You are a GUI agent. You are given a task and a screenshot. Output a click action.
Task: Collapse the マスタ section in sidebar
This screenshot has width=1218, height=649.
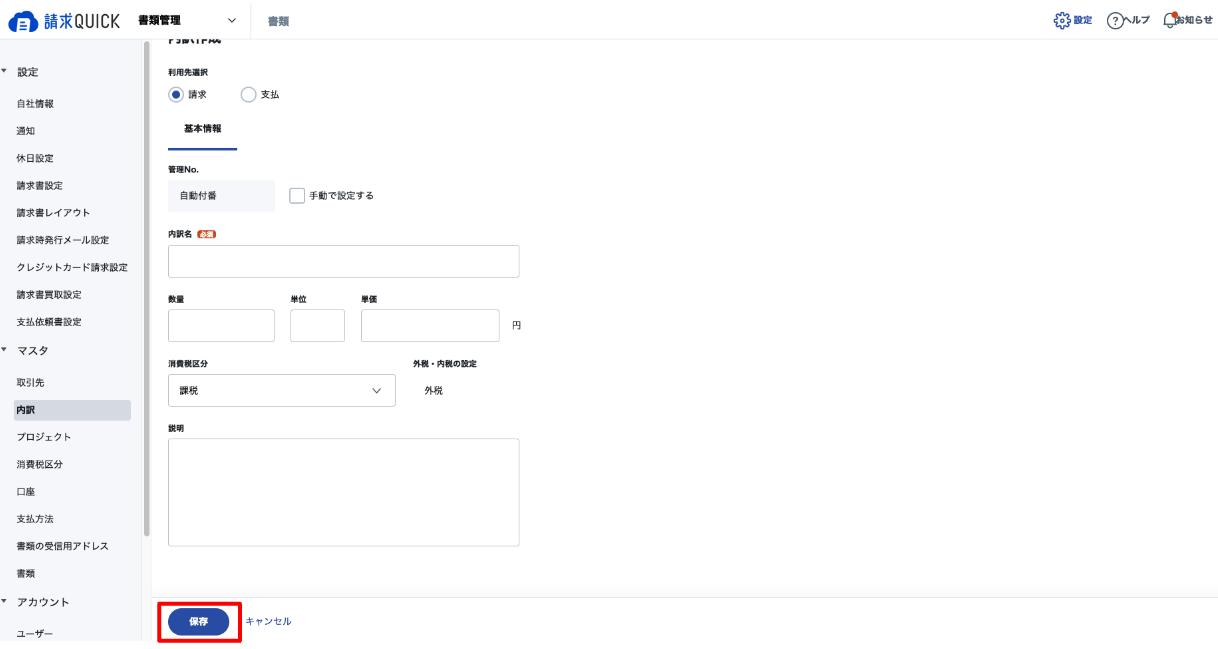pyautogui.click(x=4, y=350)
